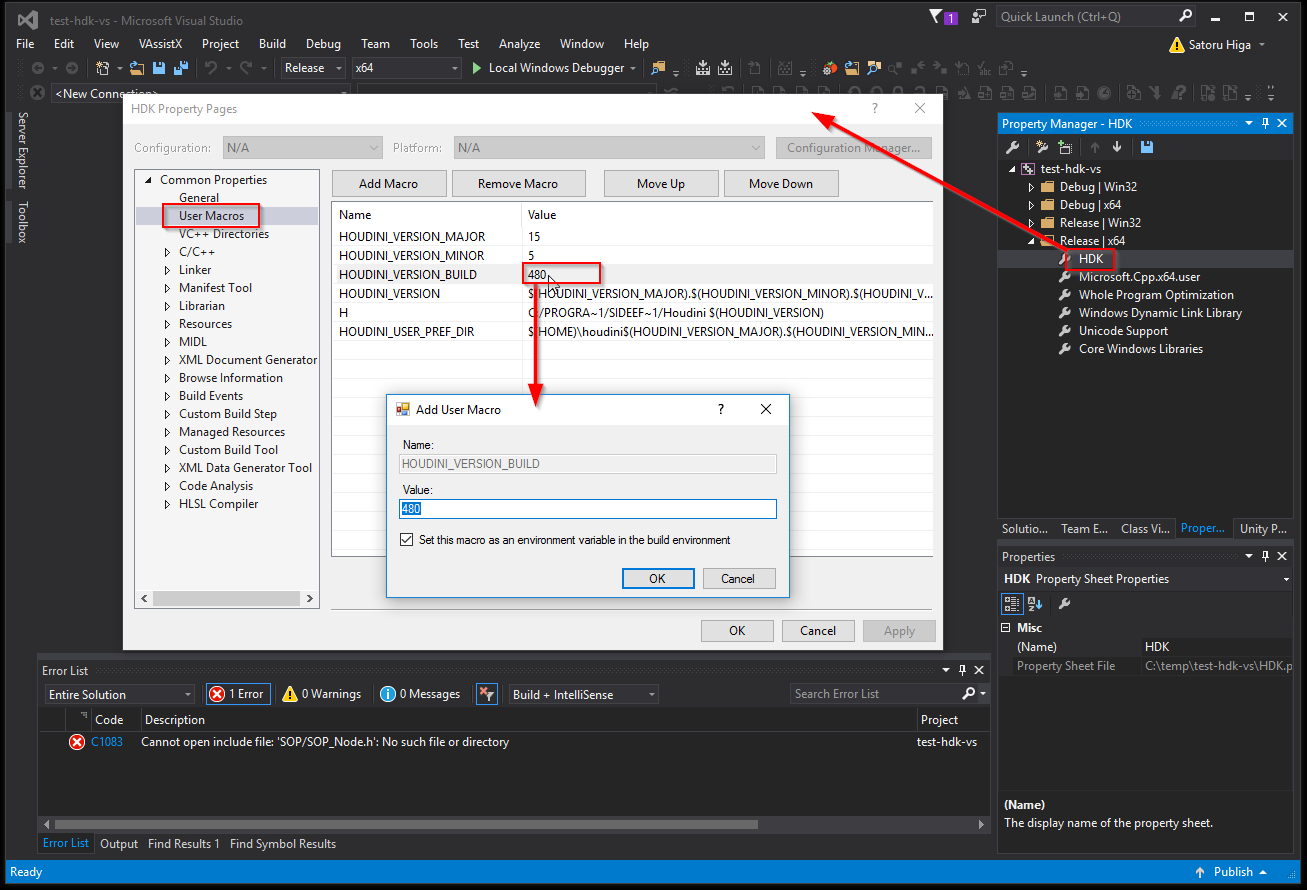
Task: Click the Remove Macro button
Action: tap(518, 184)
